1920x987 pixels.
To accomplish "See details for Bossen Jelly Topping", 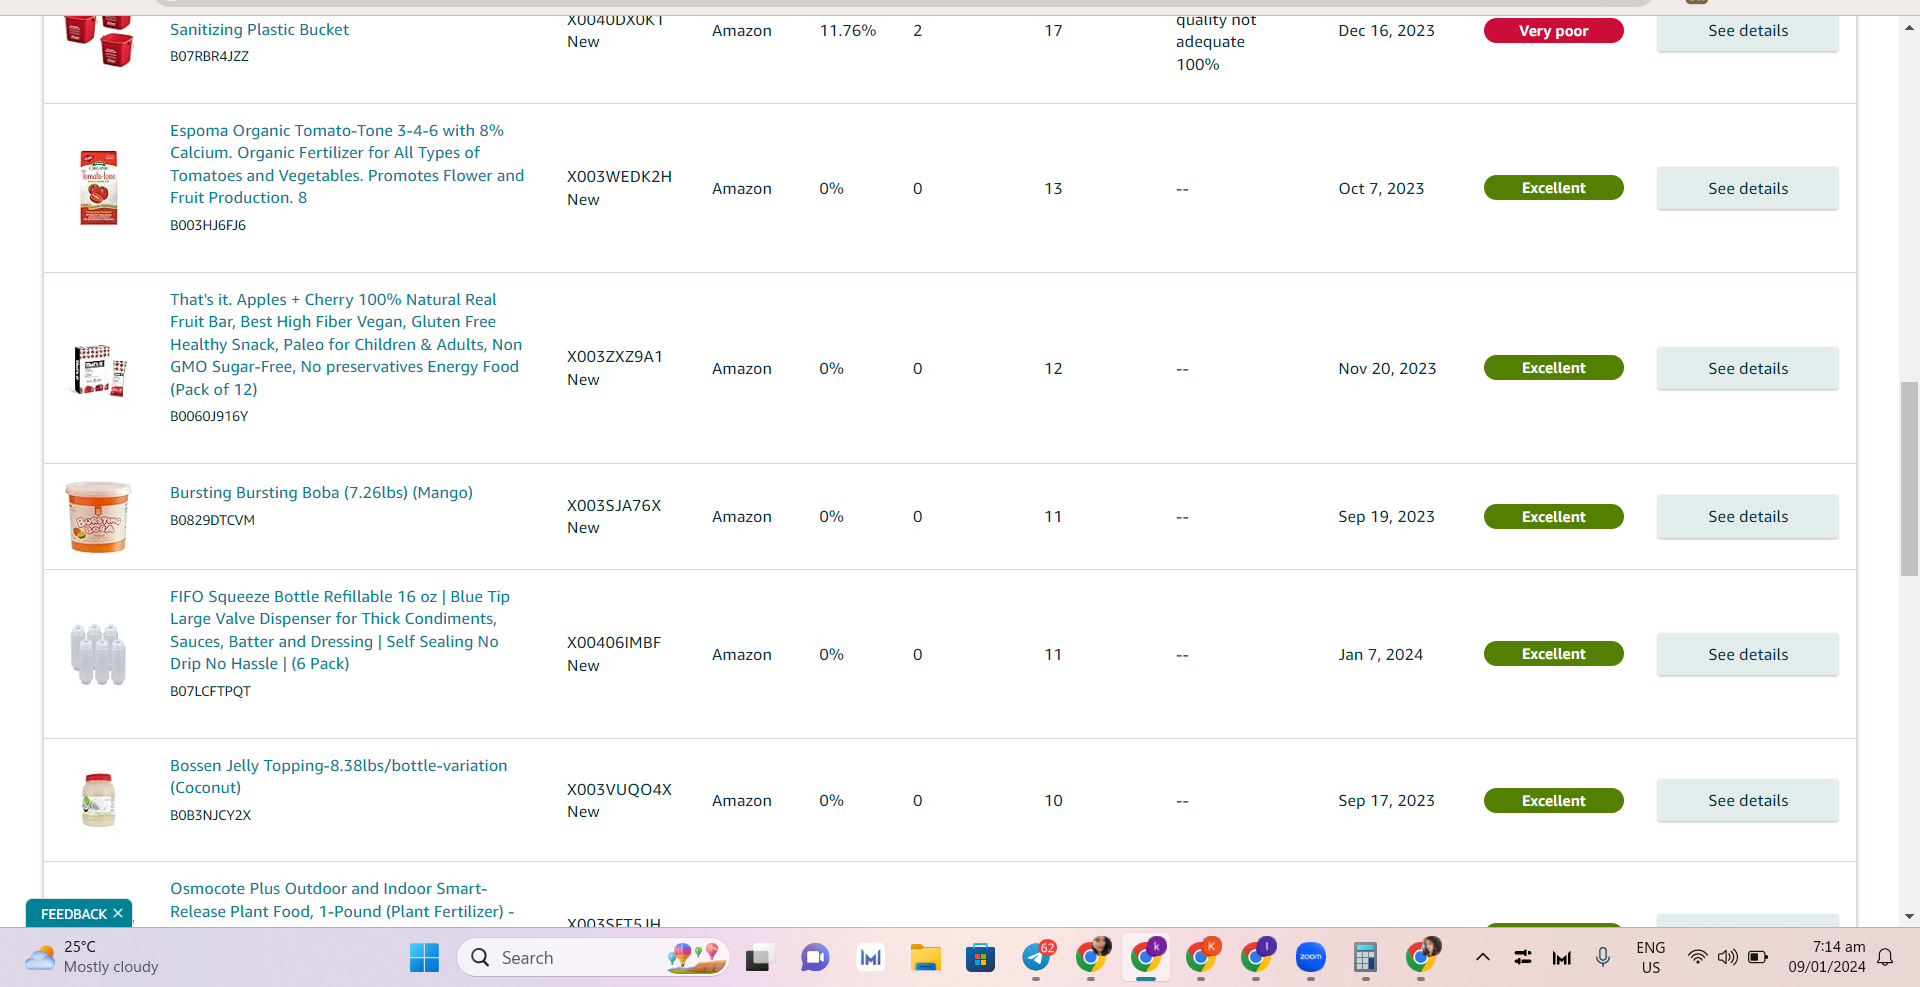I will tap(1747, 800).
